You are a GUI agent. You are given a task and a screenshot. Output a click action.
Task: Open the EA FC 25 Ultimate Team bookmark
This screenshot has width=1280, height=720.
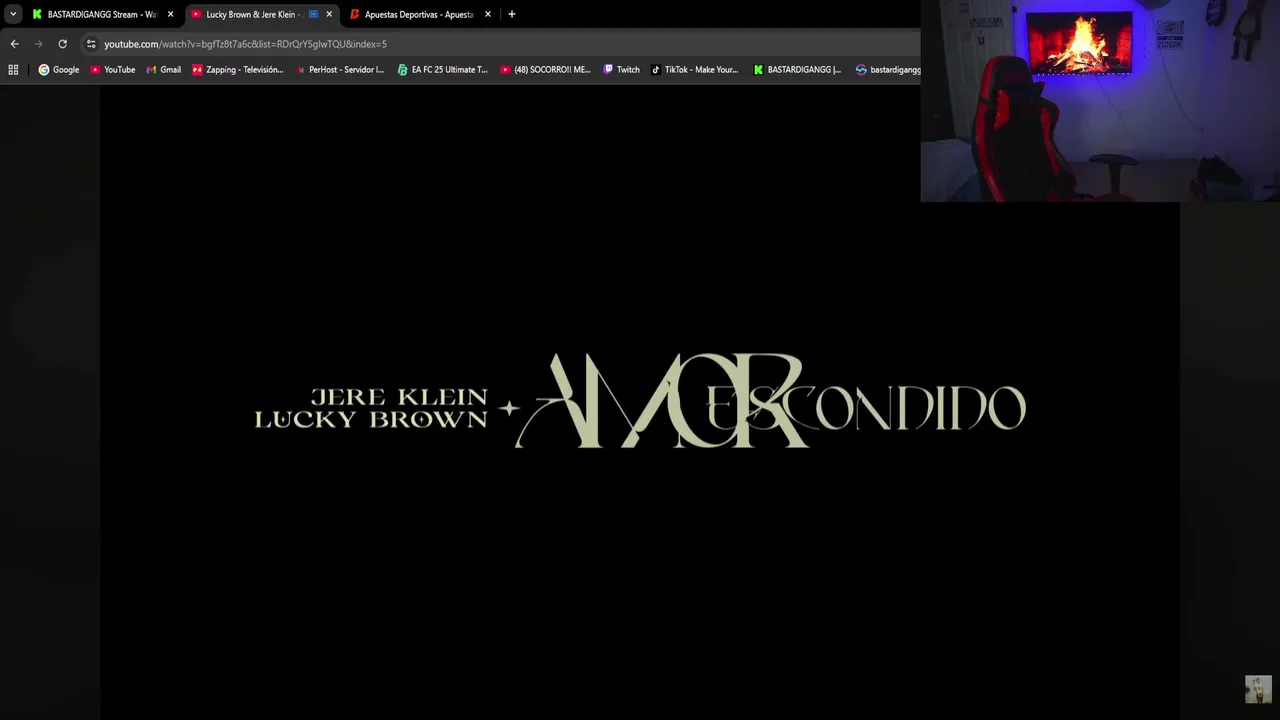point(442,70)
